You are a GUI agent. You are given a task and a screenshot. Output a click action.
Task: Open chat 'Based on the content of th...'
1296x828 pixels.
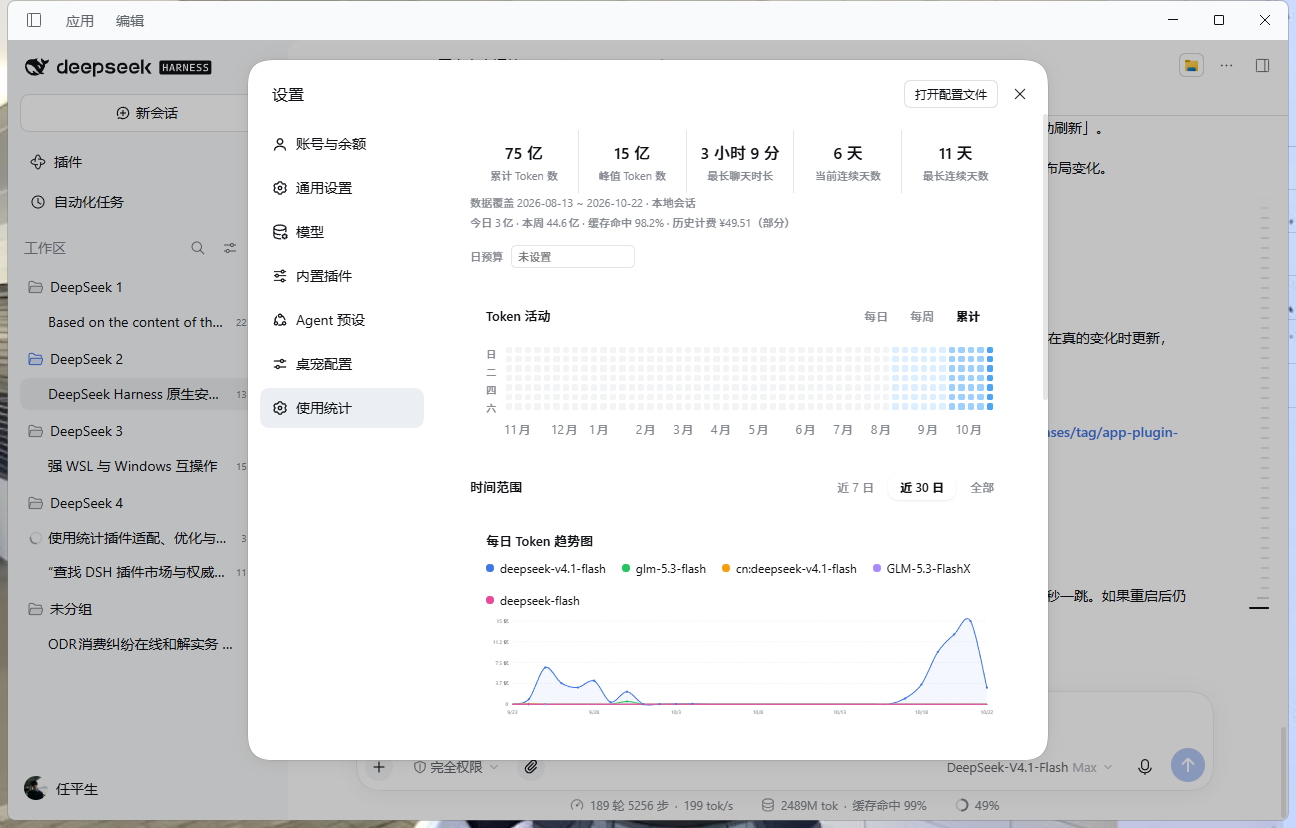135,322
